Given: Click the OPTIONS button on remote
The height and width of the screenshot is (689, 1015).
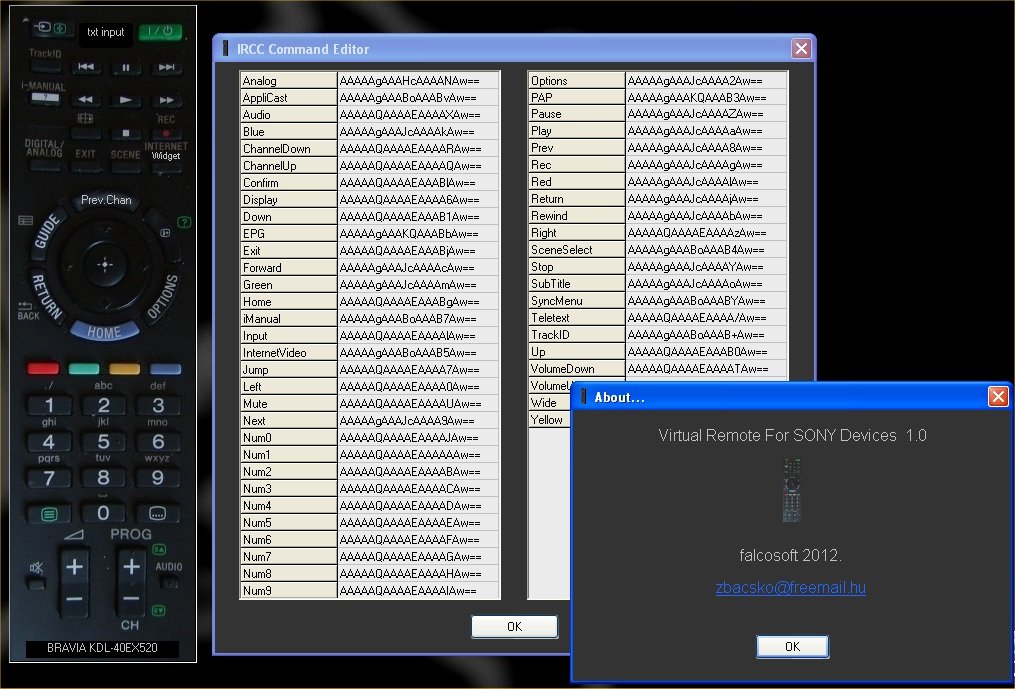Looking at the screenshot, I should (161, 297).
